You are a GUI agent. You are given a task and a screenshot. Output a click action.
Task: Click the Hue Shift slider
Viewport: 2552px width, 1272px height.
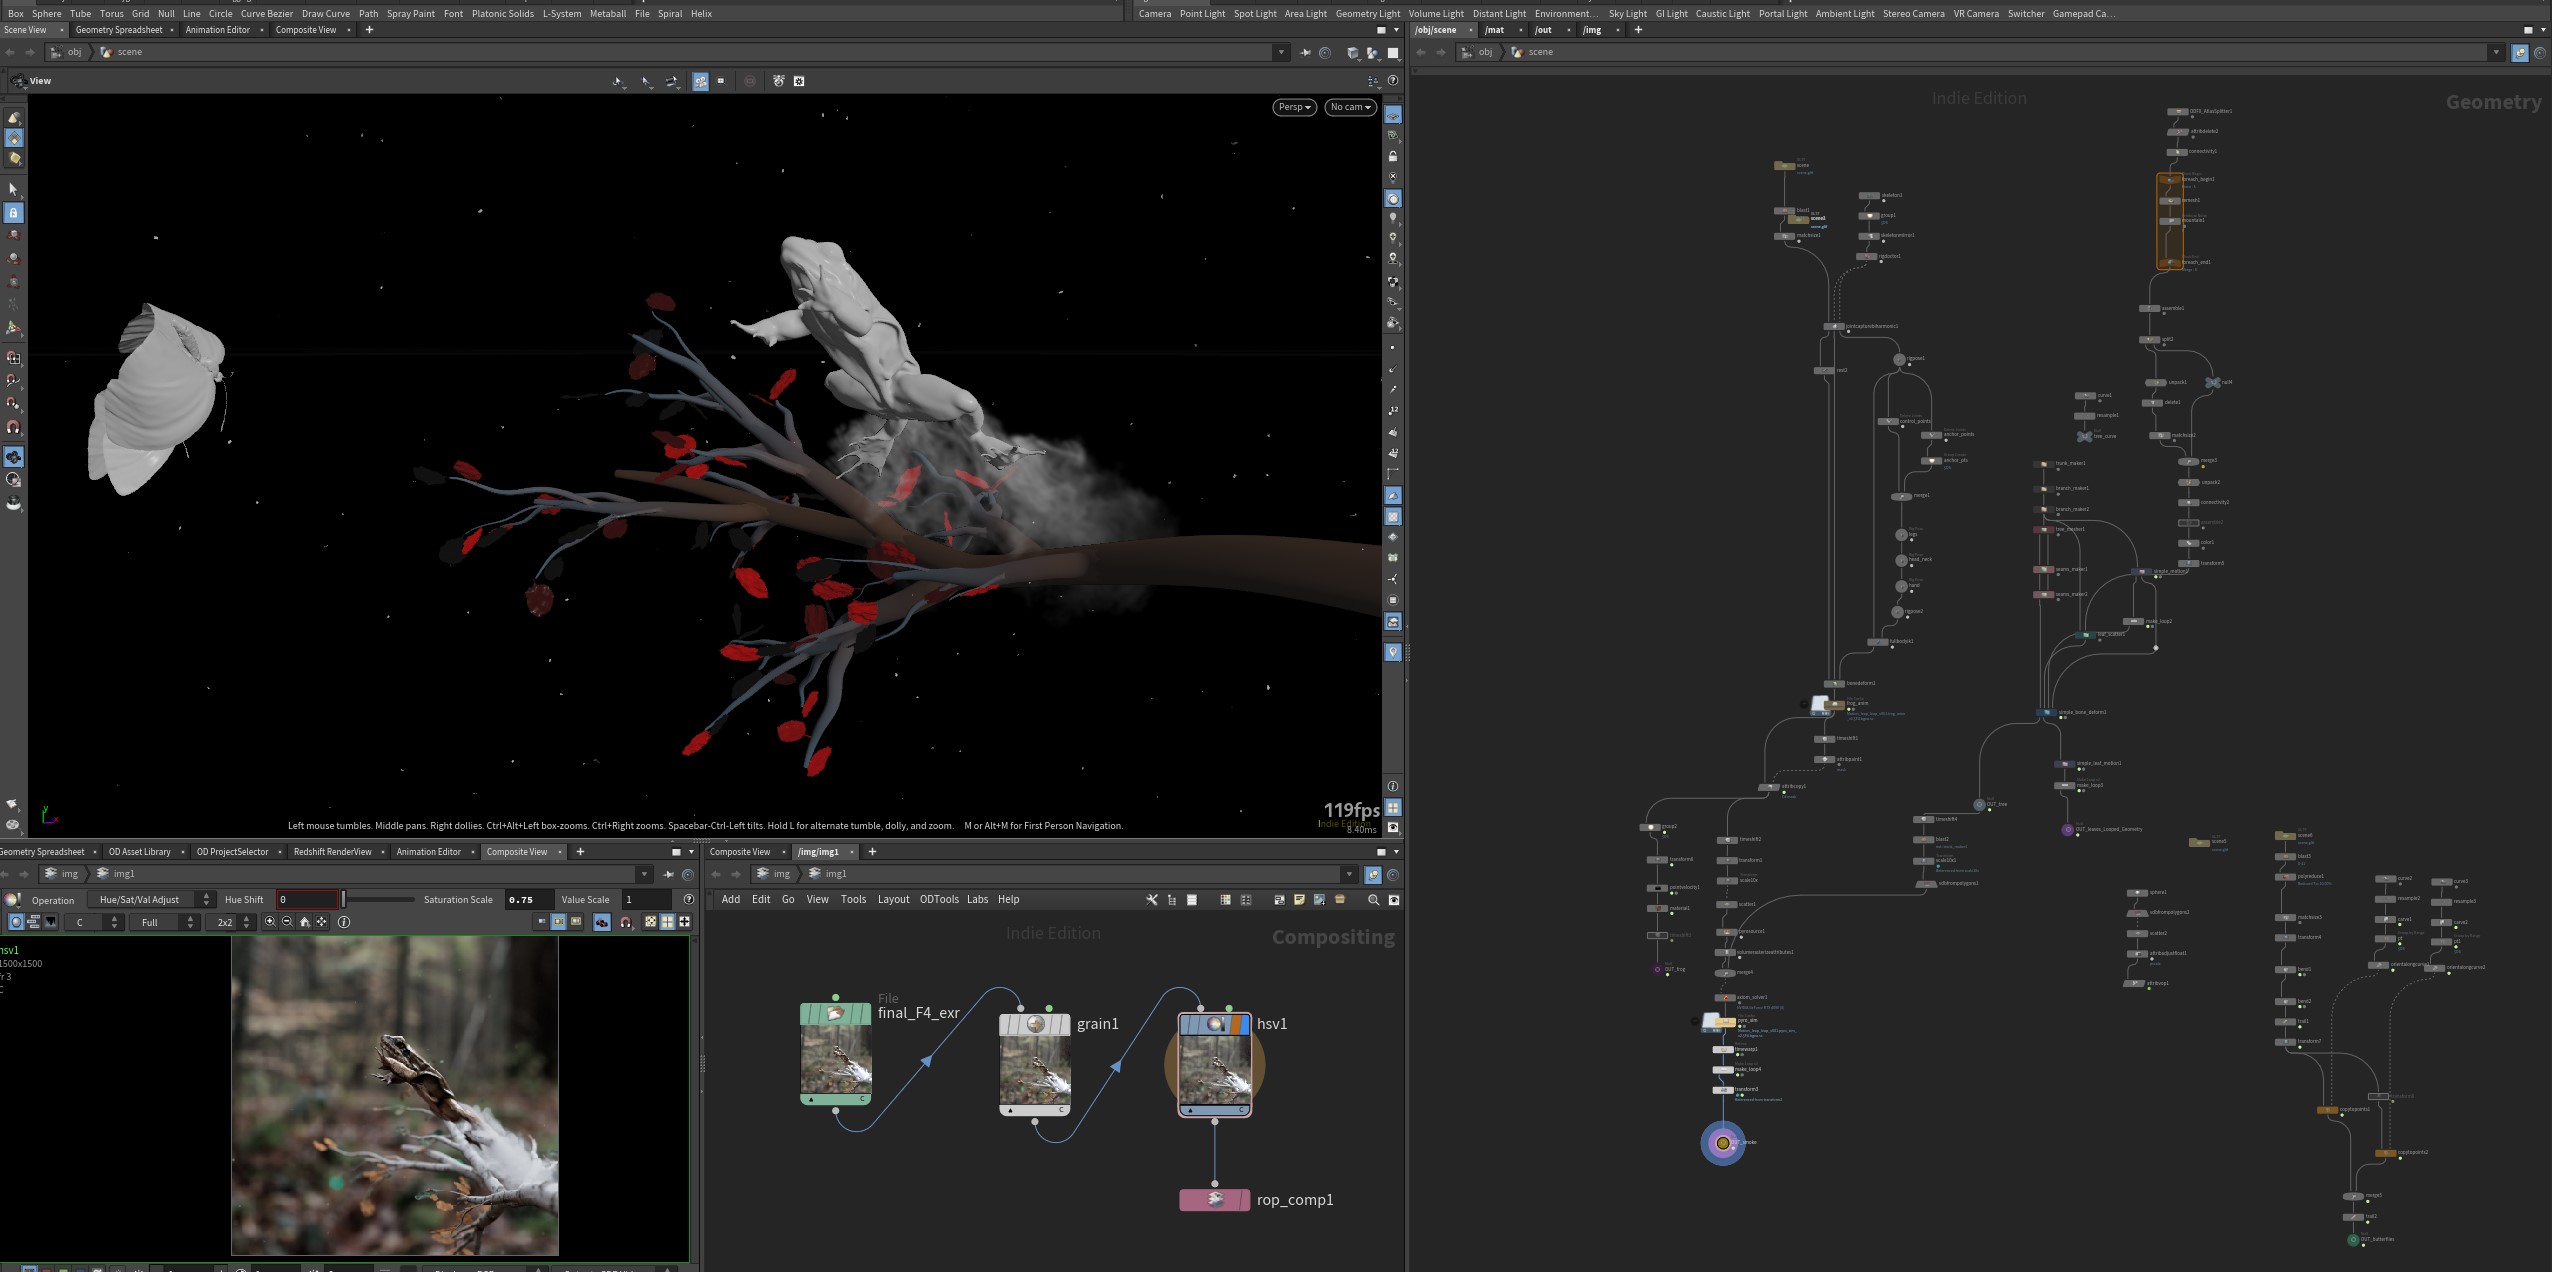pyautogui.click(x=378, y=900)
